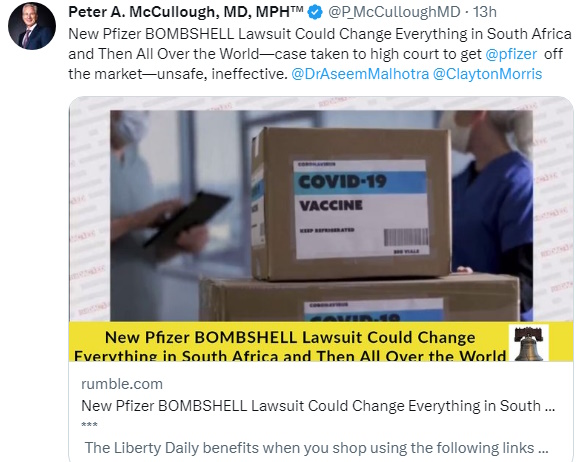Visit the @DrAseemMalhotra mention
The image size is (581, 462).
pyautogui.click(x=360, y=74)
